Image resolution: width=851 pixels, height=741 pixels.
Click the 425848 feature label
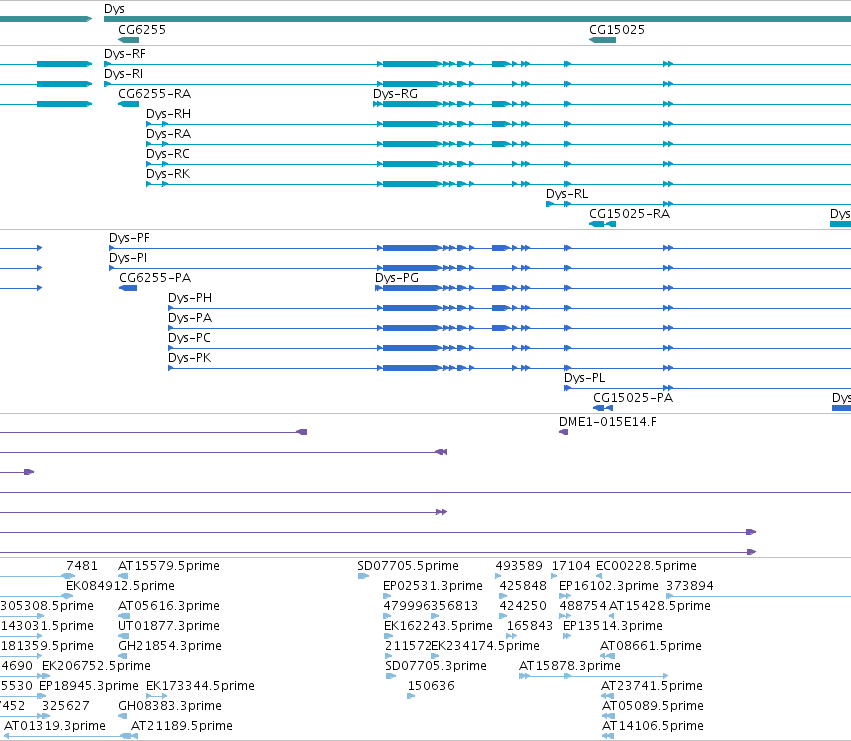pyautogui.click(x=523, y=586)
